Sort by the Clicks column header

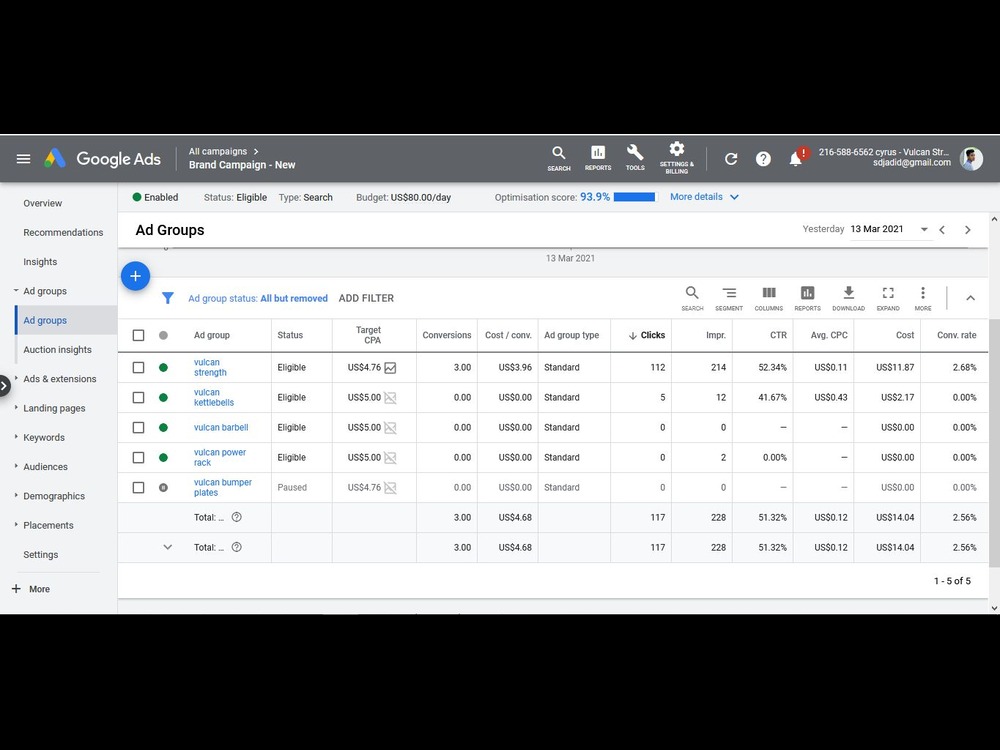(647, 335)
